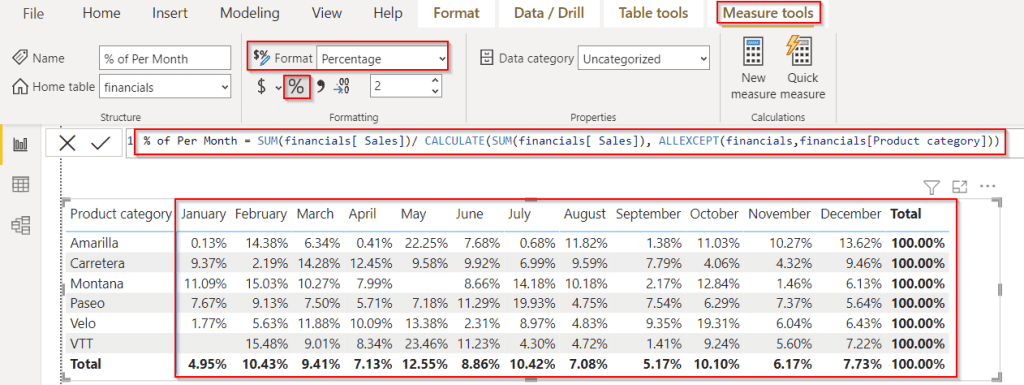Switch to the Modeling tab

(249, 13)
